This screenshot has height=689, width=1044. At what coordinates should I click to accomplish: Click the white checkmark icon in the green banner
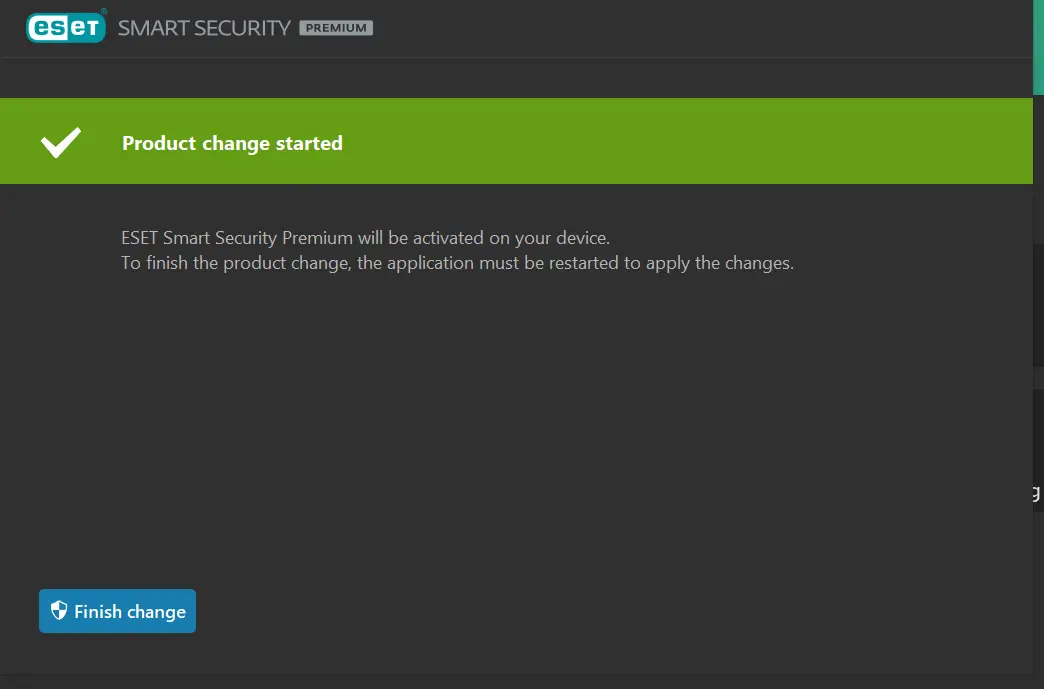[x=61, y=142]
